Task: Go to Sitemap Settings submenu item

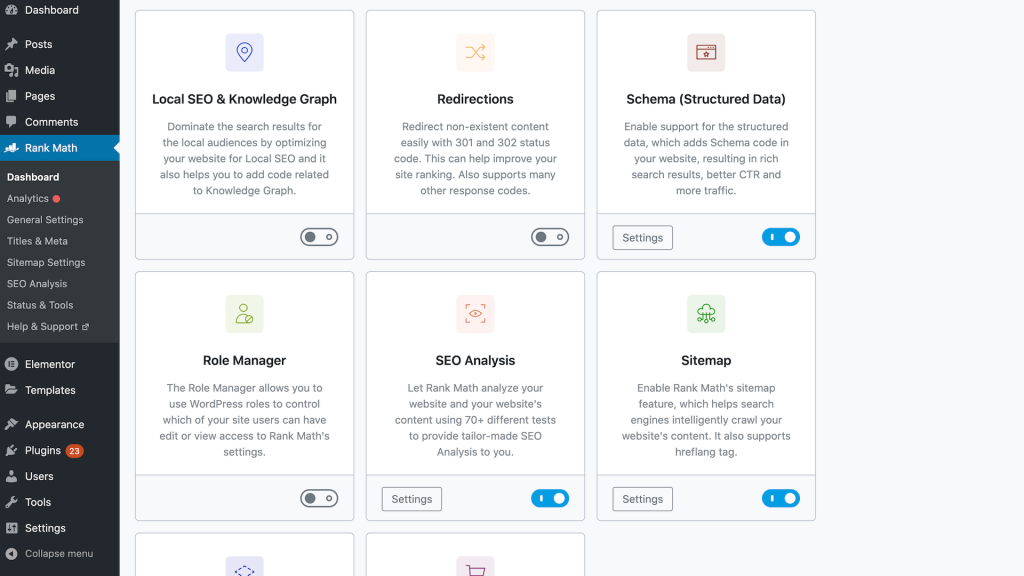Action: coord(46,262)
